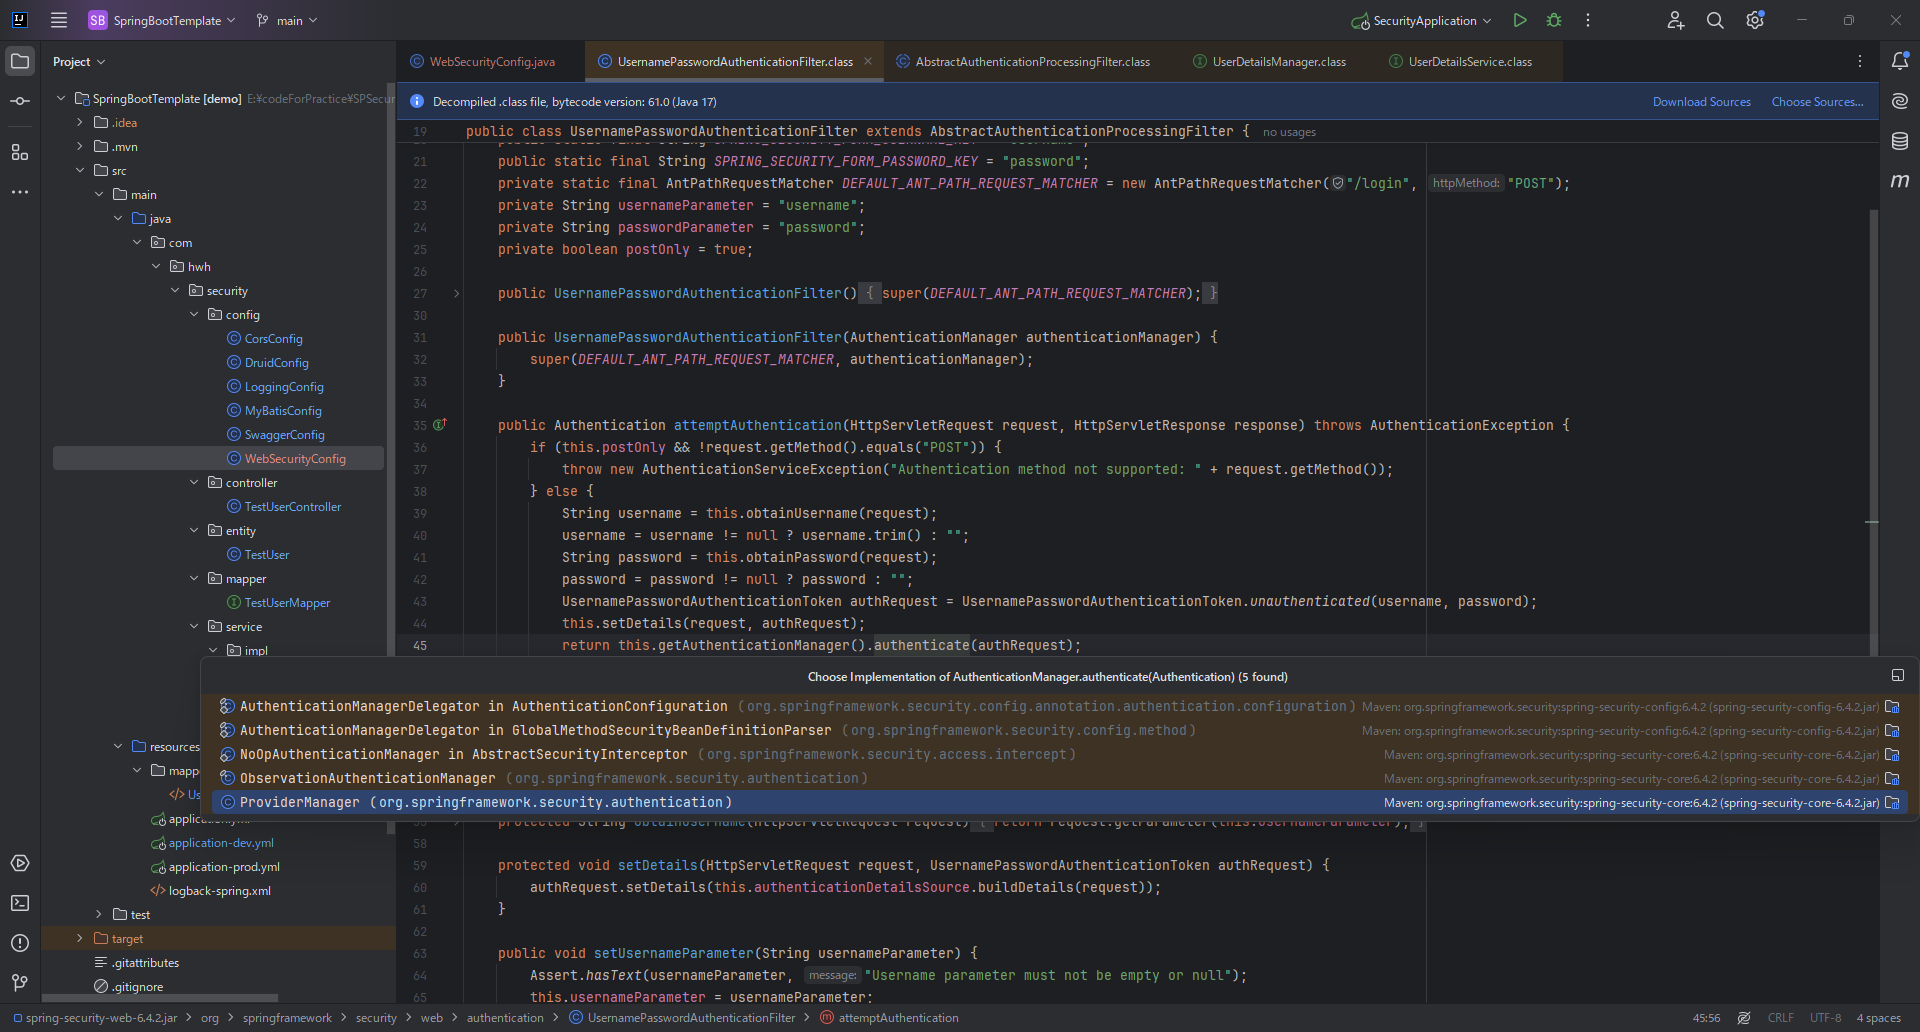Open Search Everywhere magnifier
Image resolution: width=1920 pixels, height=1032 pixels.
(1715, 20)
